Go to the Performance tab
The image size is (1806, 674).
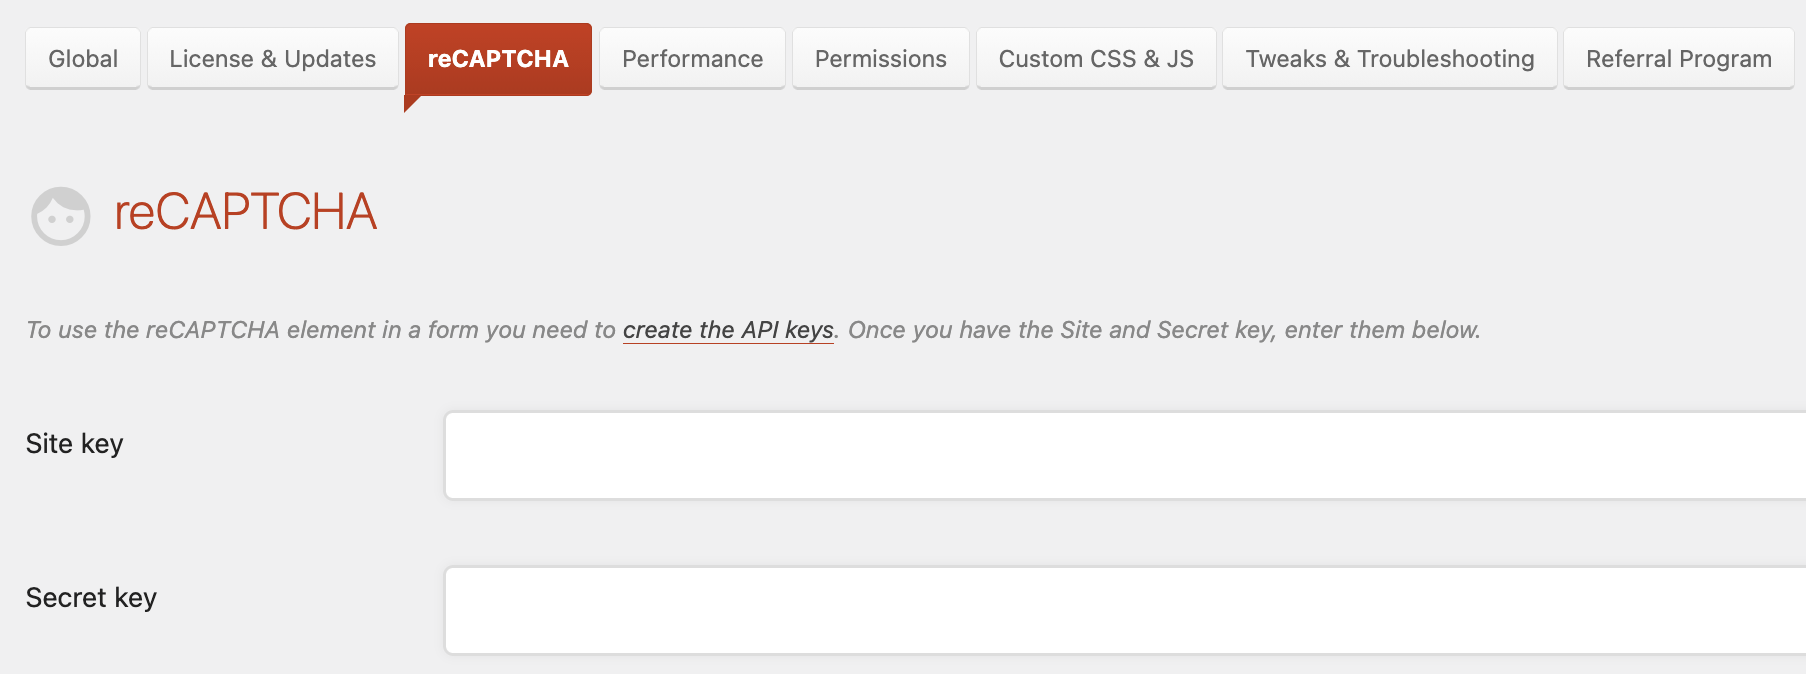[x=692, y=59]
